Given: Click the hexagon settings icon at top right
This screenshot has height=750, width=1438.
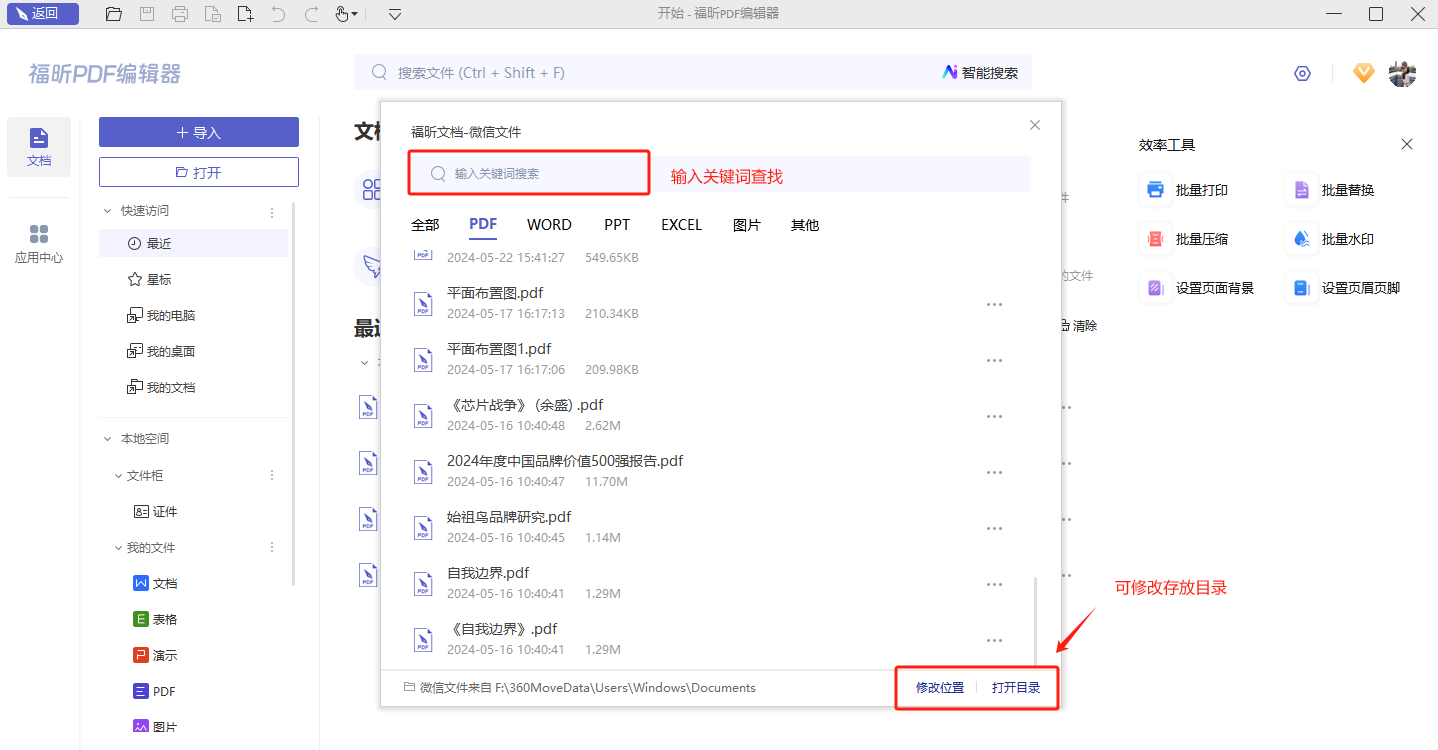Looking at the screenshot, I should click(x=1302, y=73).
